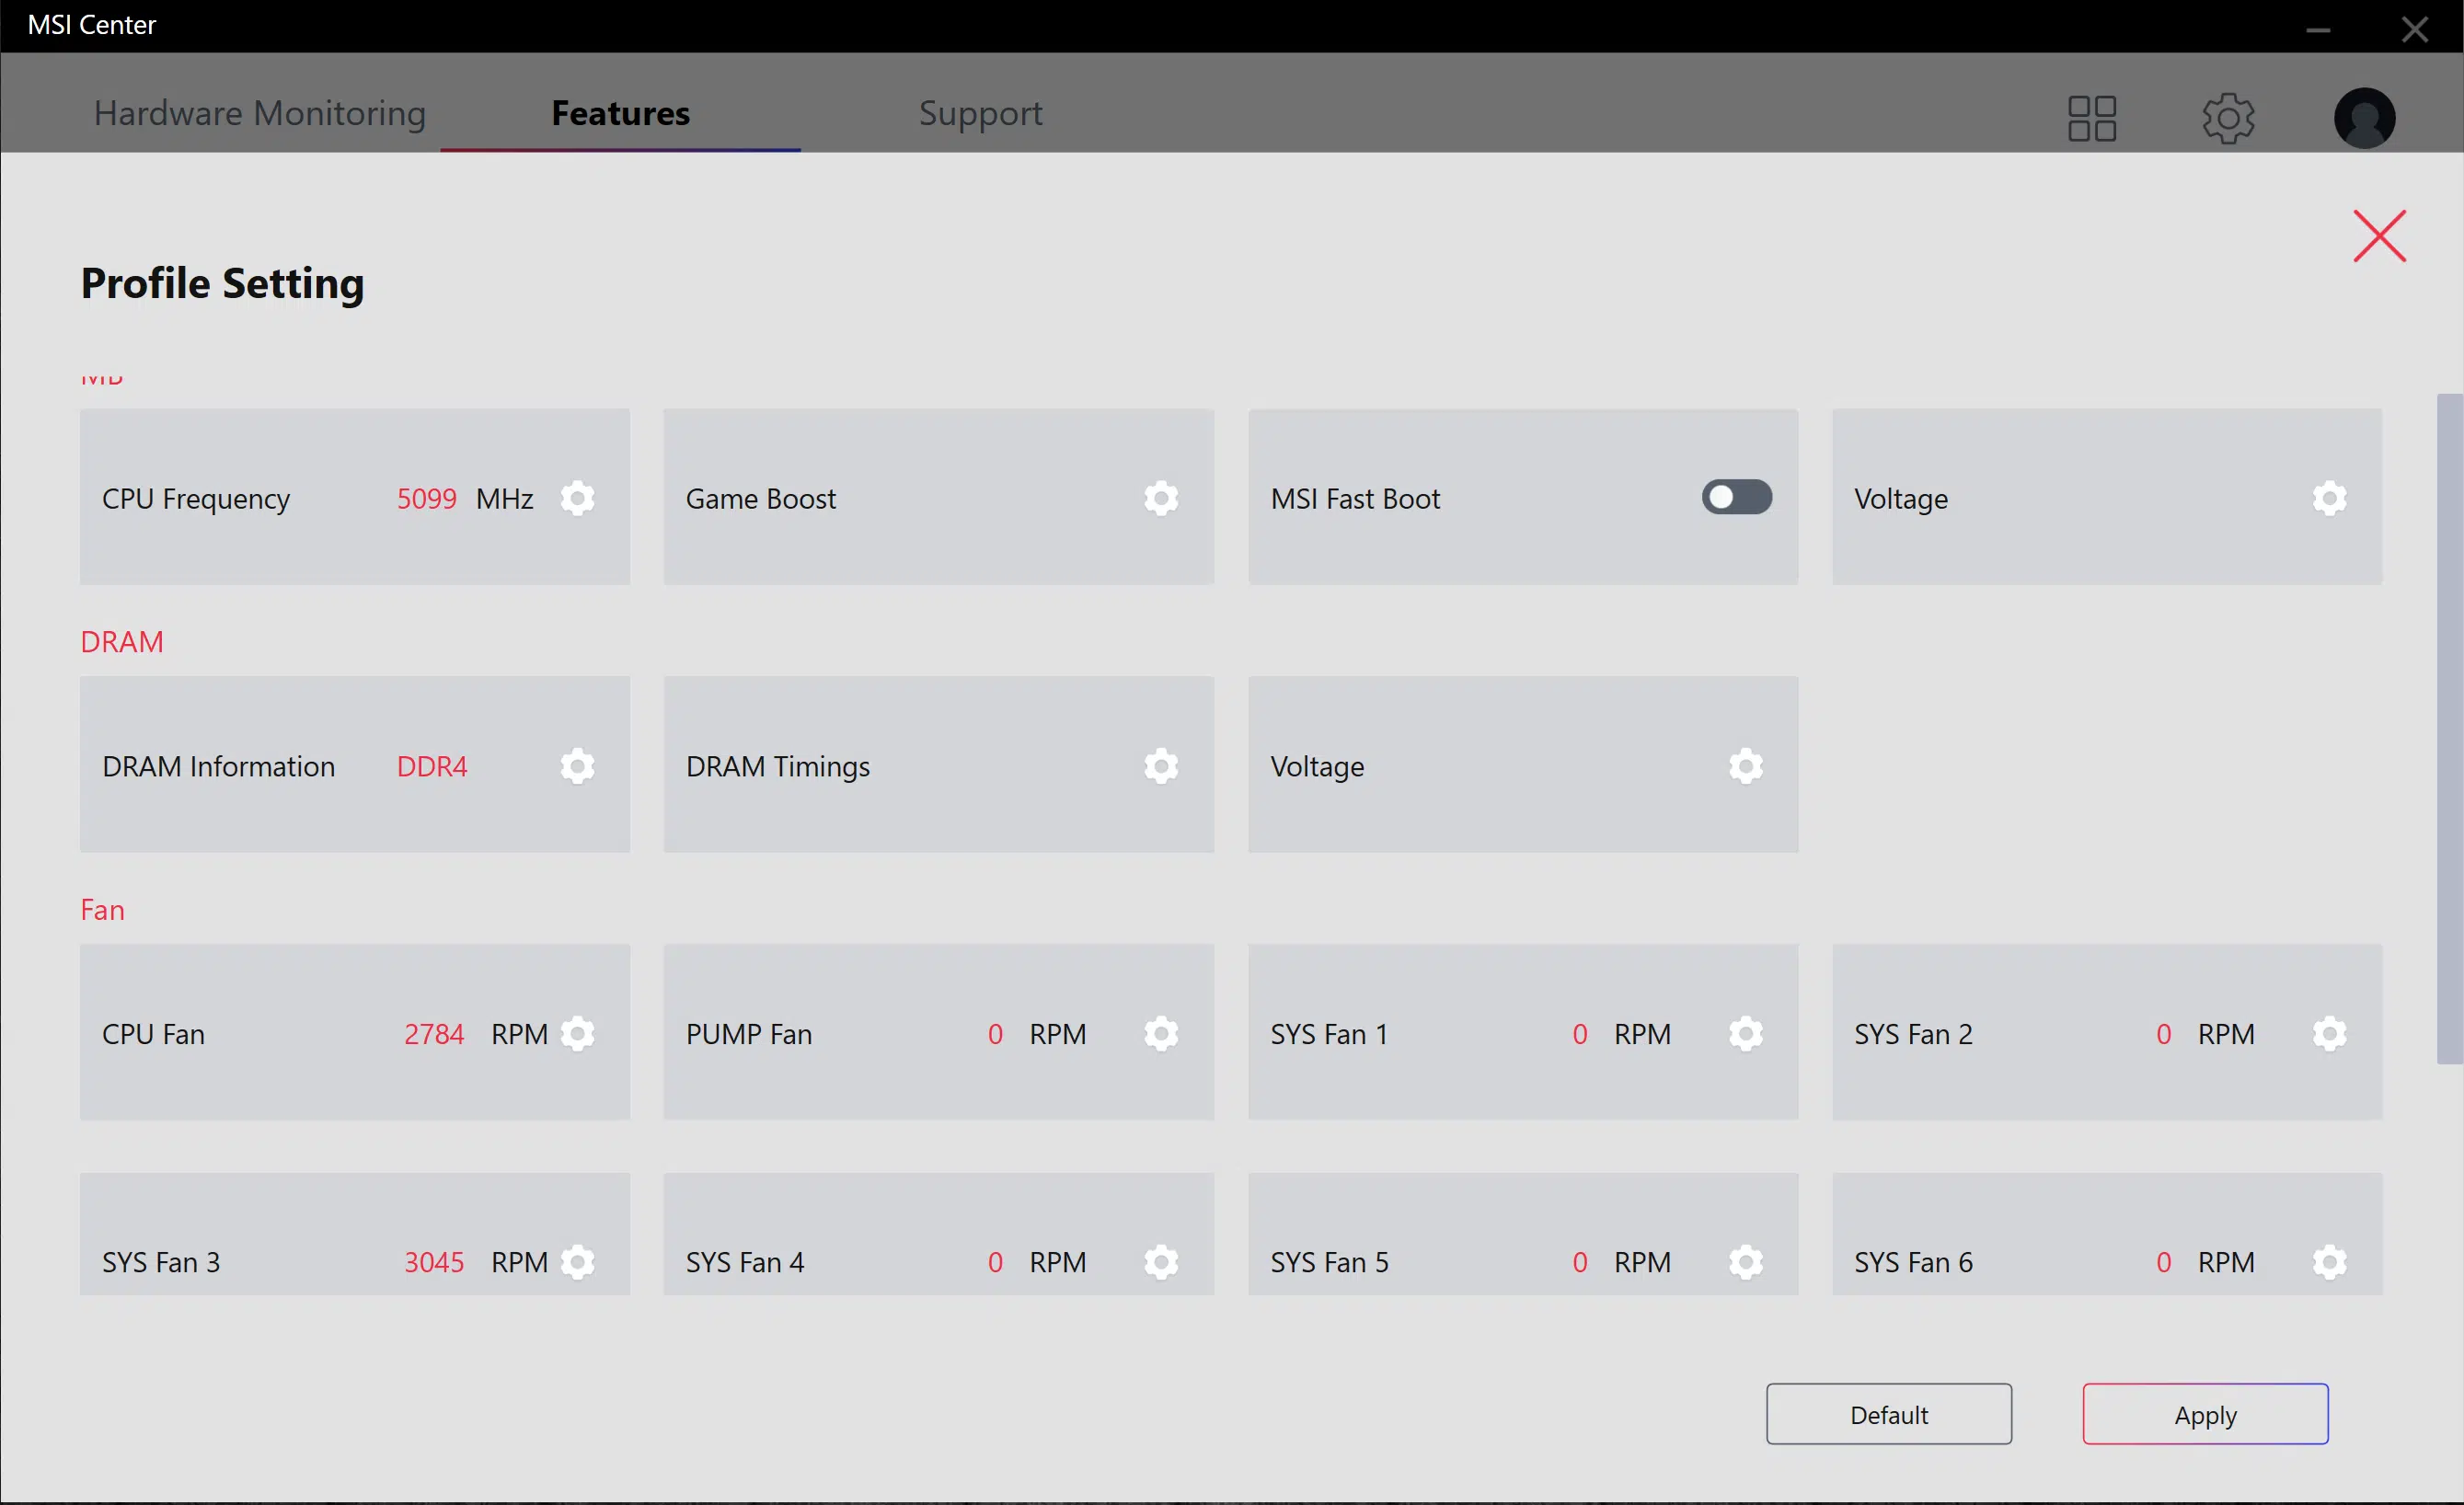
Task: Open DRAM Information settings gear
Action: [577, 766]
